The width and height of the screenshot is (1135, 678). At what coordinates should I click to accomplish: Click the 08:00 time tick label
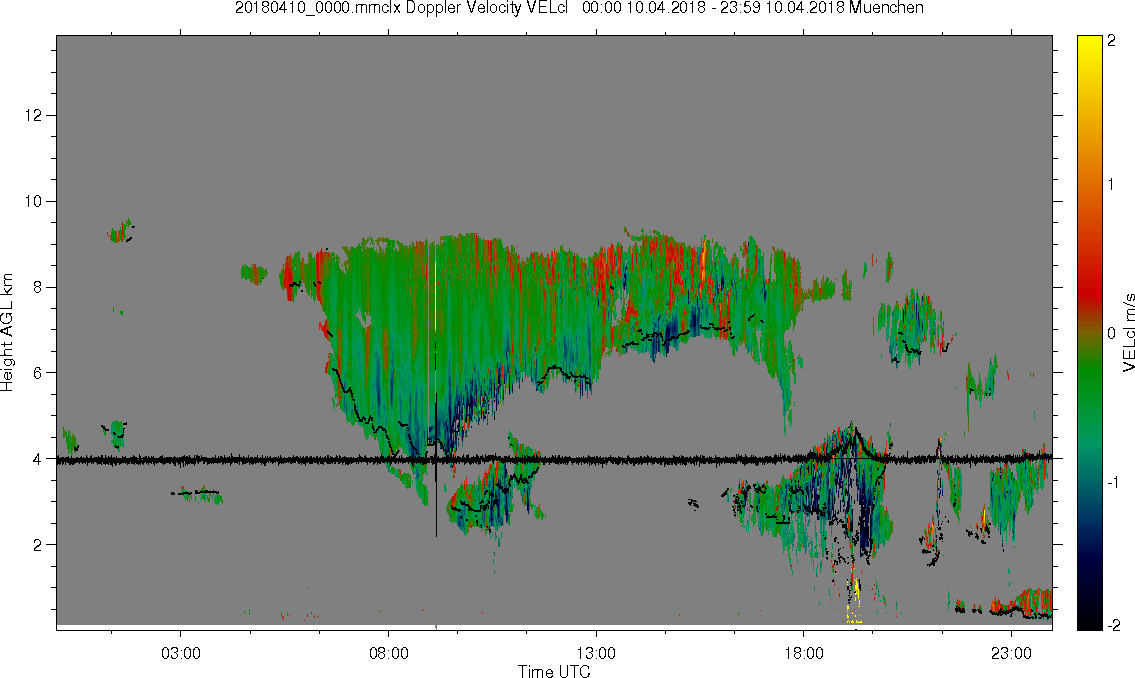pos(389,653)
